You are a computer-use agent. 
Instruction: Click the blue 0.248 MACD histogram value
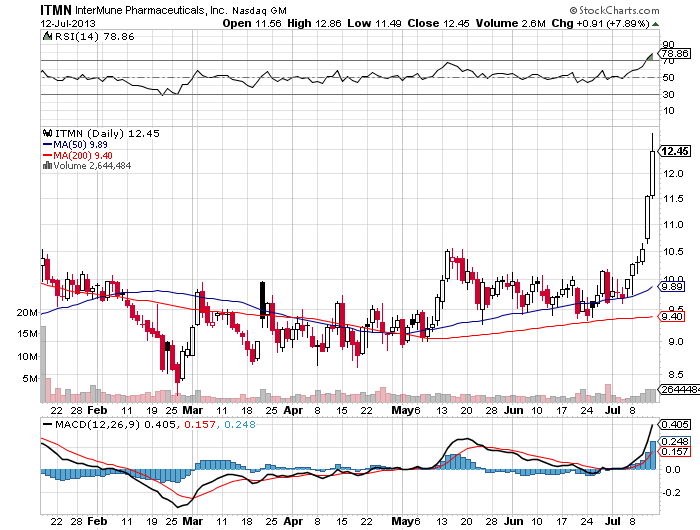tap(240, 425)
